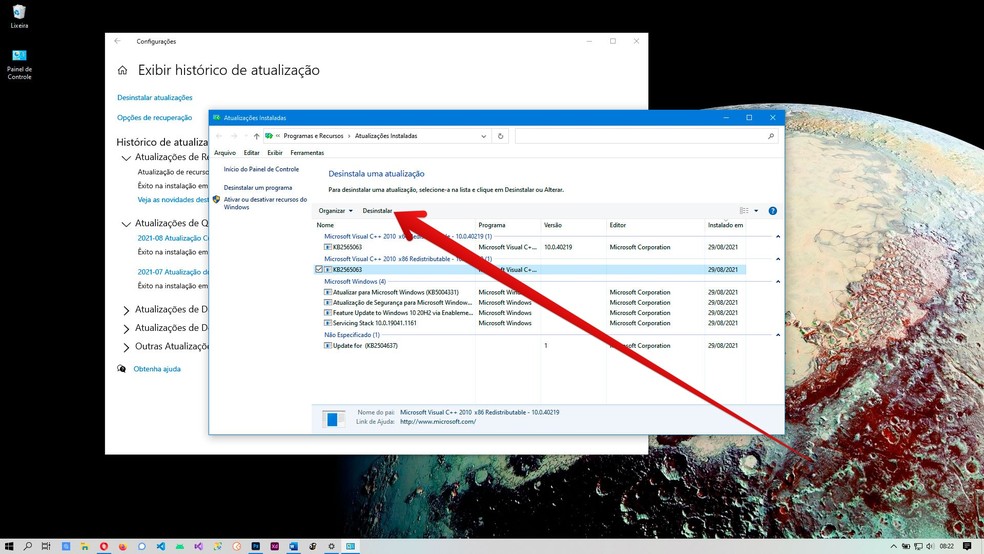Open the Ferramentas menu

[x=307, y=152]
